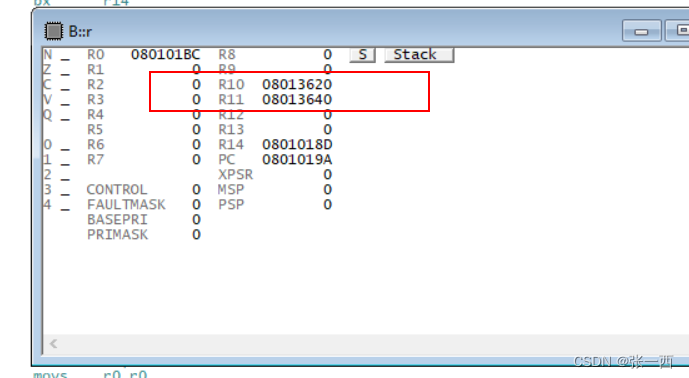
Task: Click the PRIMASK register label
Action: click(x=117, y=234)
